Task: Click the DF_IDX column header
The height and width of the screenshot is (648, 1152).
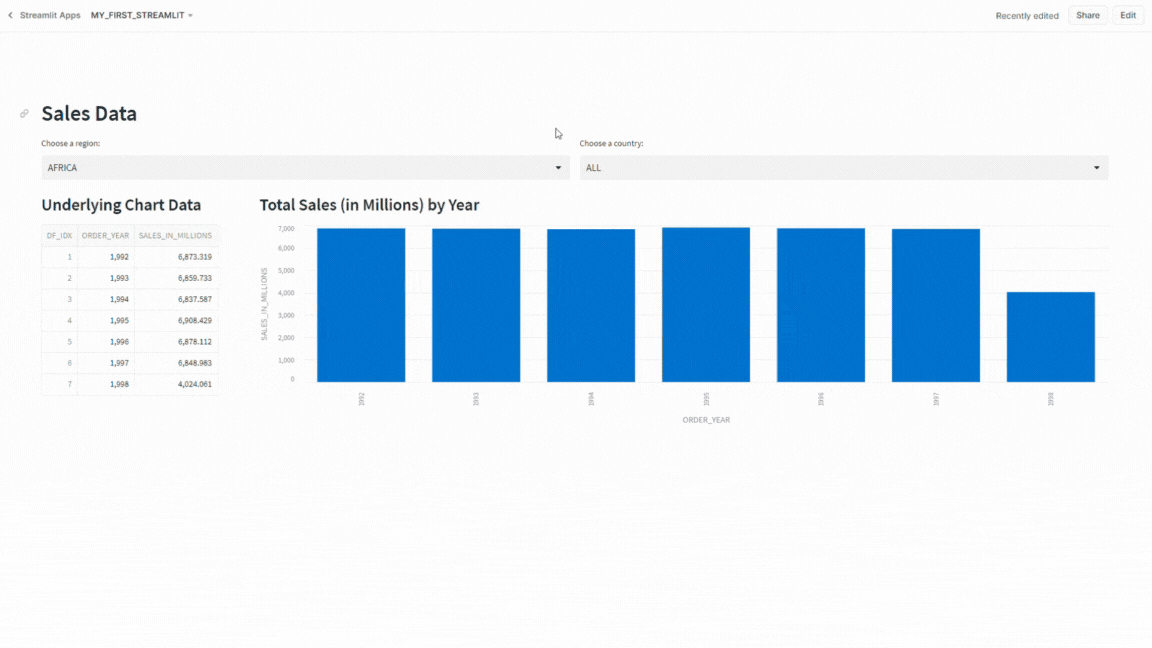Action: click(x=59, y=236)
